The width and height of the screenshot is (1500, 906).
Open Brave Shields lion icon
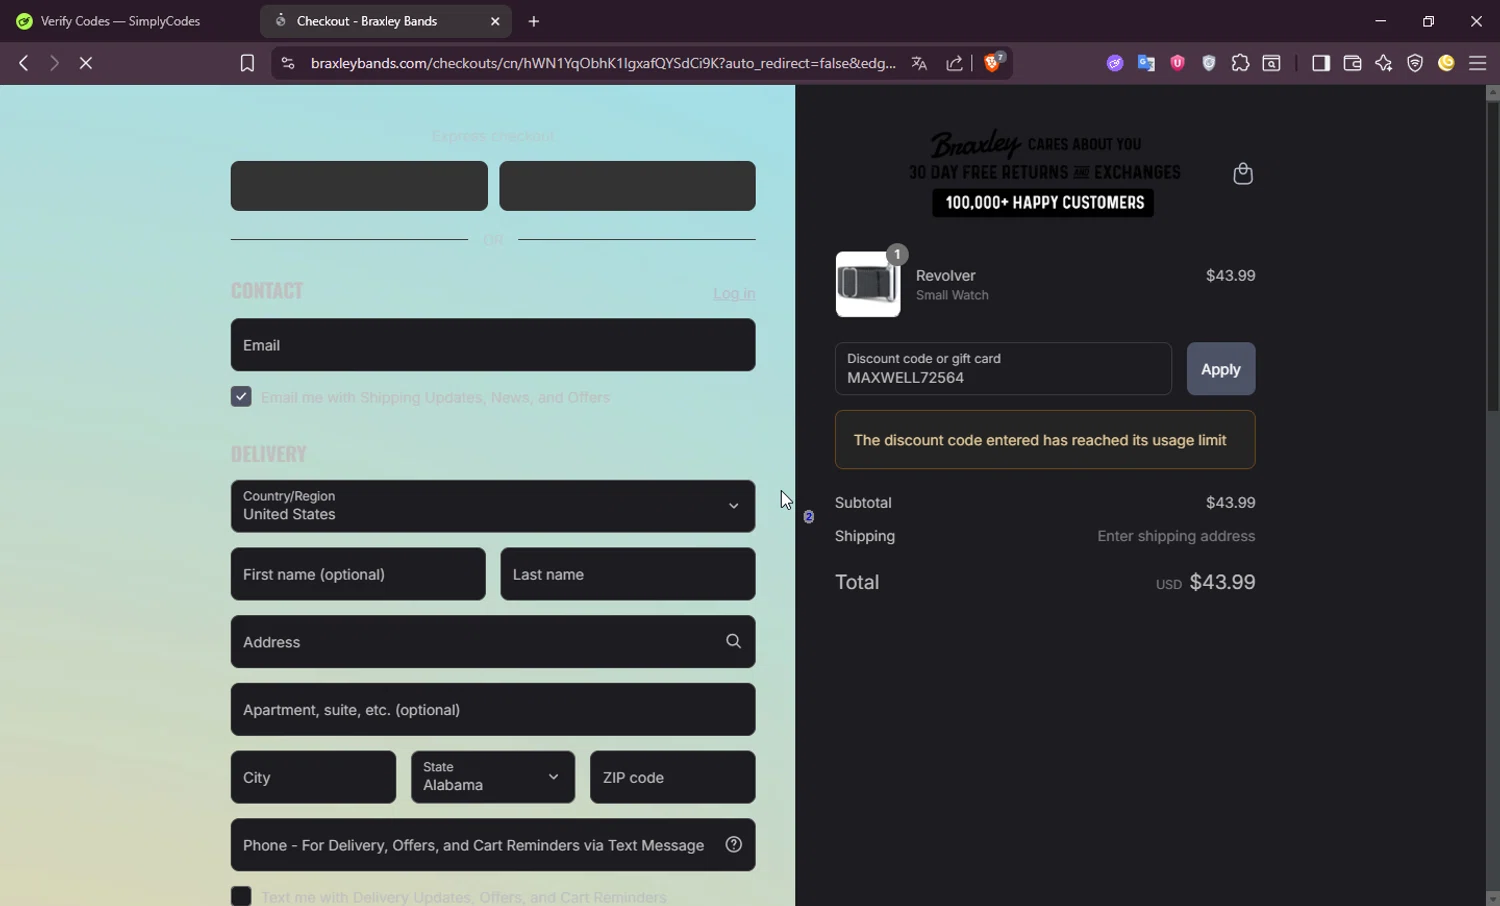[x=993, y=62]
